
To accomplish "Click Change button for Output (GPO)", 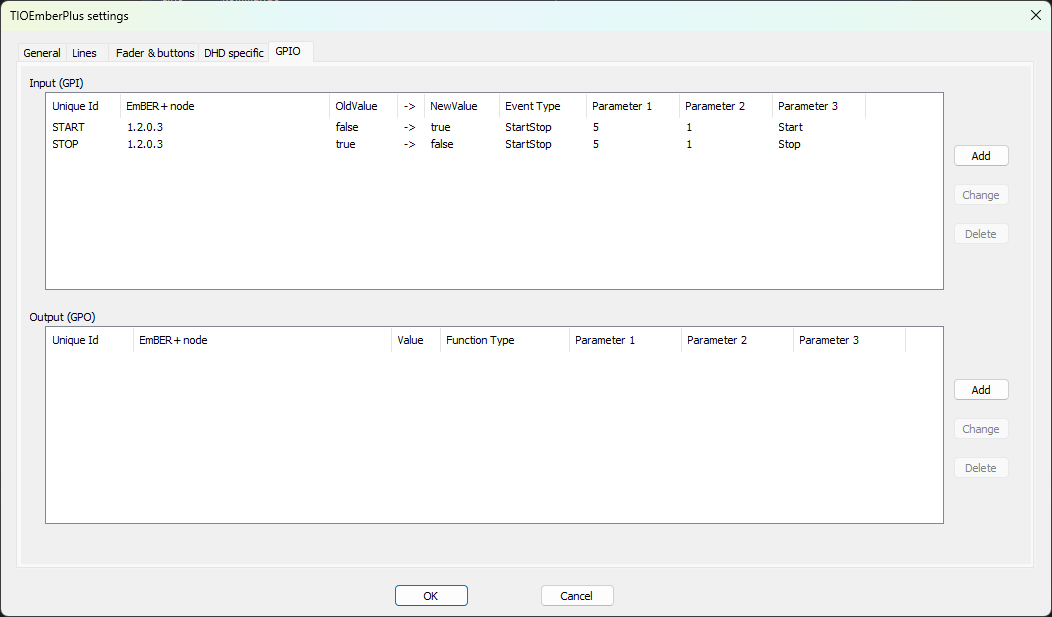I will point(981,429).
